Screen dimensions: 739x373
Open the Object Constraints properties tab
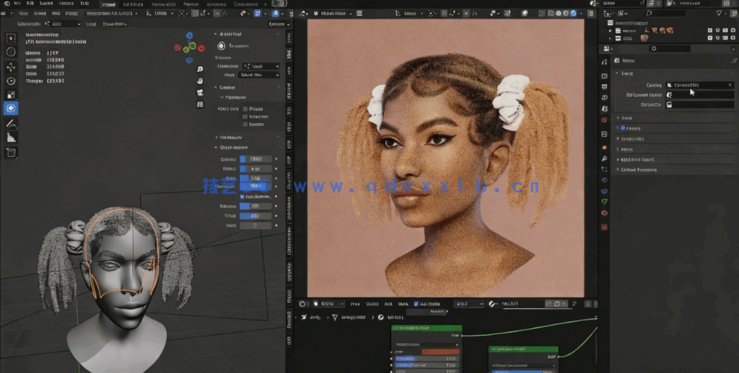click(x=604, y=191)
